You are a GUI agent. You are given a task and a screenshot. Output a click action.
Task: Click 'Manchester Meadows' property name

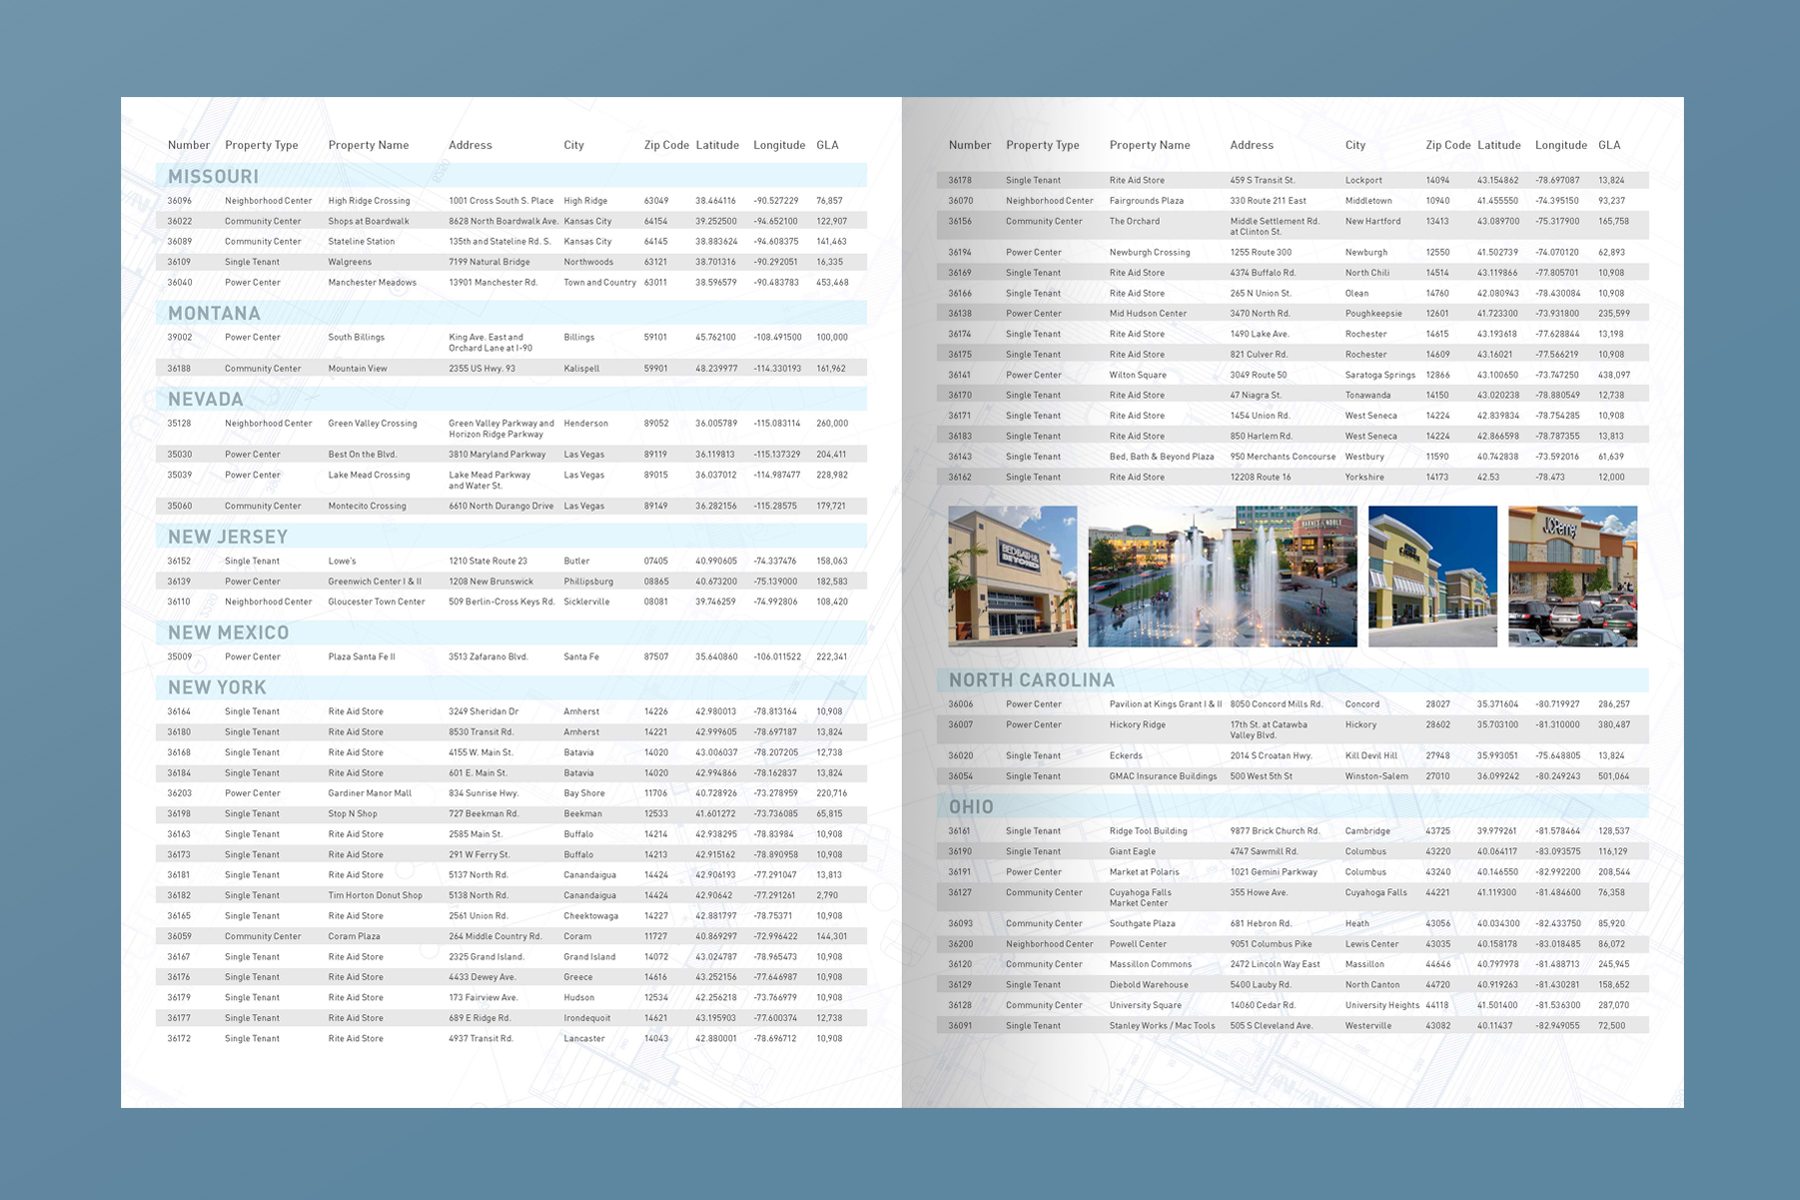(x=372, y=282)
